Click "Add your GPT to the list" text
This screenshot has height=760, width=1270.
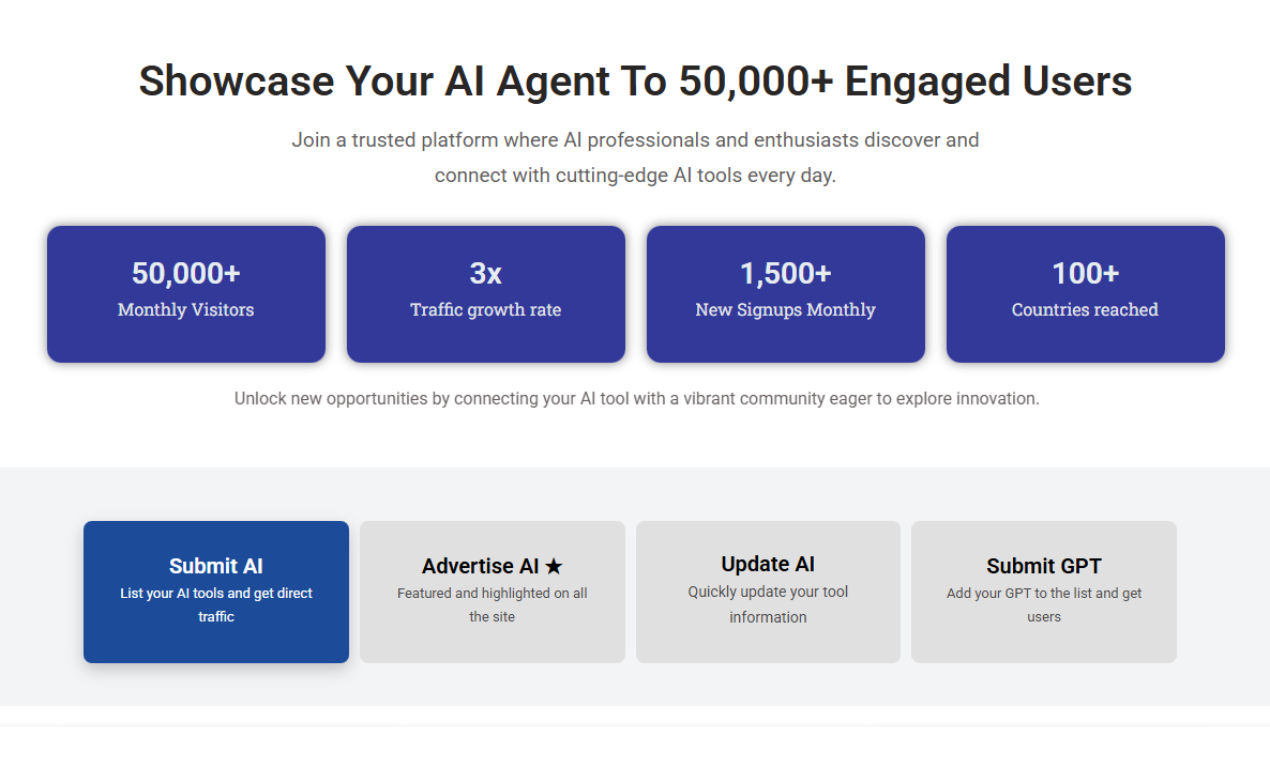tap(1044, 605)
